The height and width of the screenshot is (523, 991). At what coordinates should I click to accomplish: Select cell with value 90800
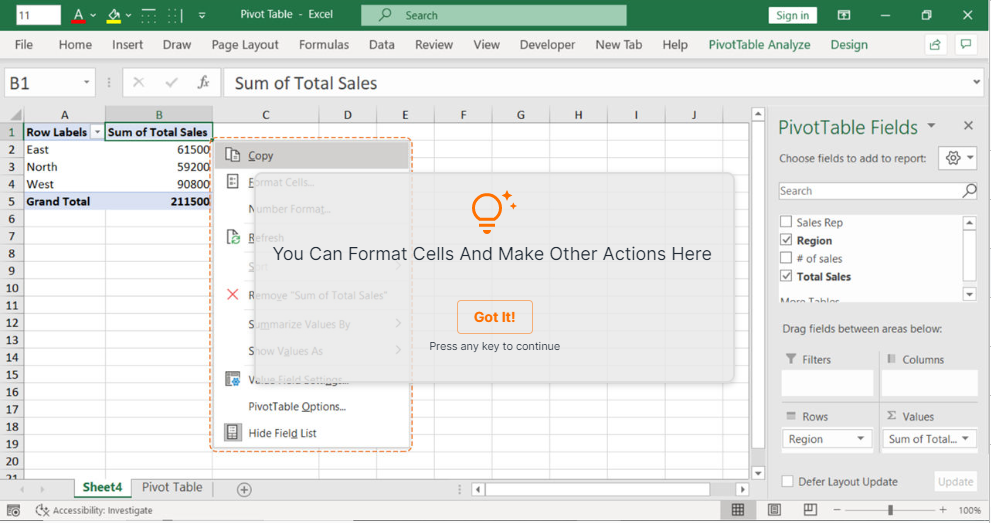point(159,184)
